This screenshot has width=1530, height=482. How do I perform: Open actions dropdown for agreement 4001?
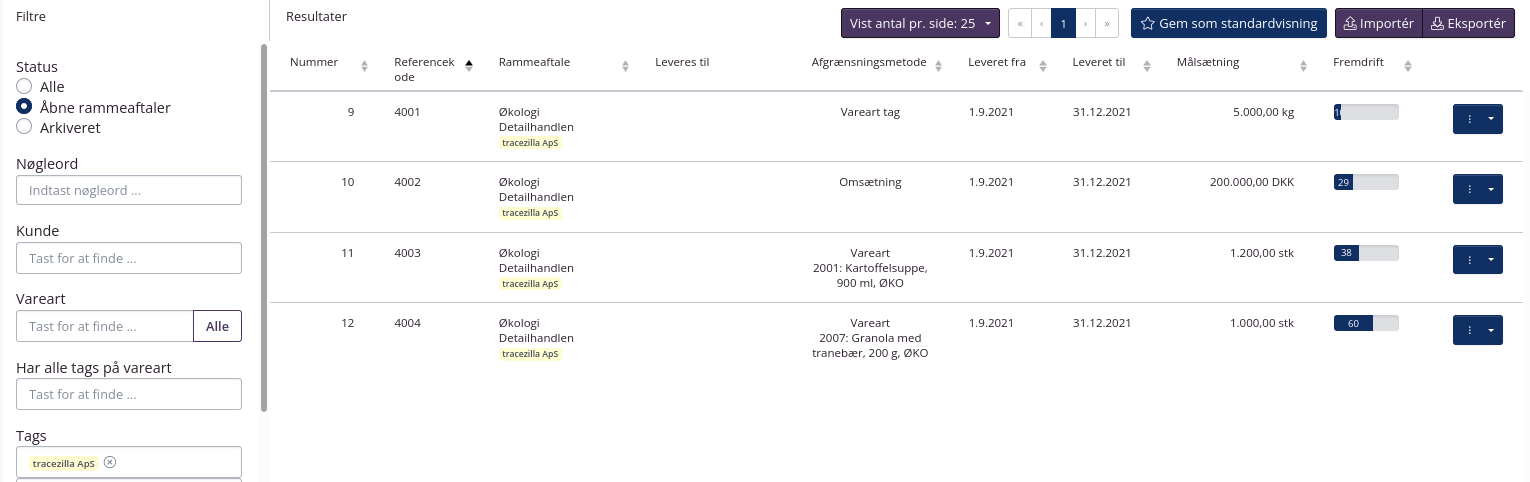pos(1491,119)
